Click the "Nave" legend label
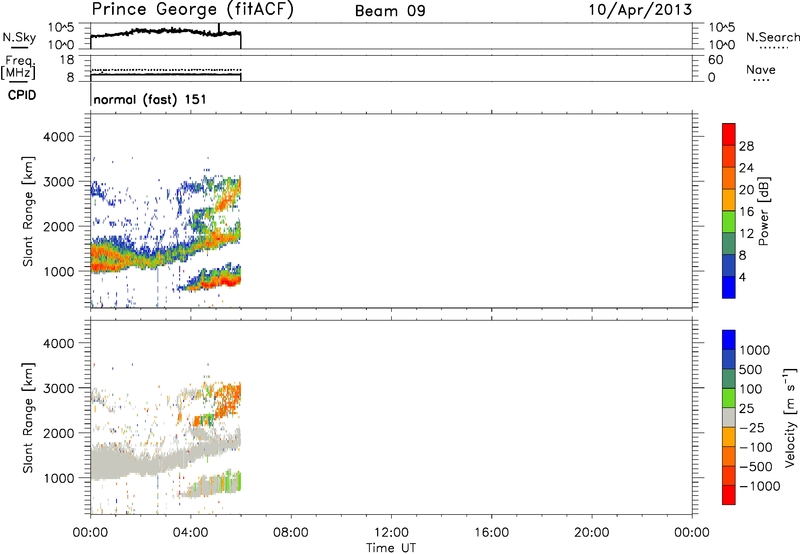The height and width of the screenshot is (554, 800). [760, 70]
